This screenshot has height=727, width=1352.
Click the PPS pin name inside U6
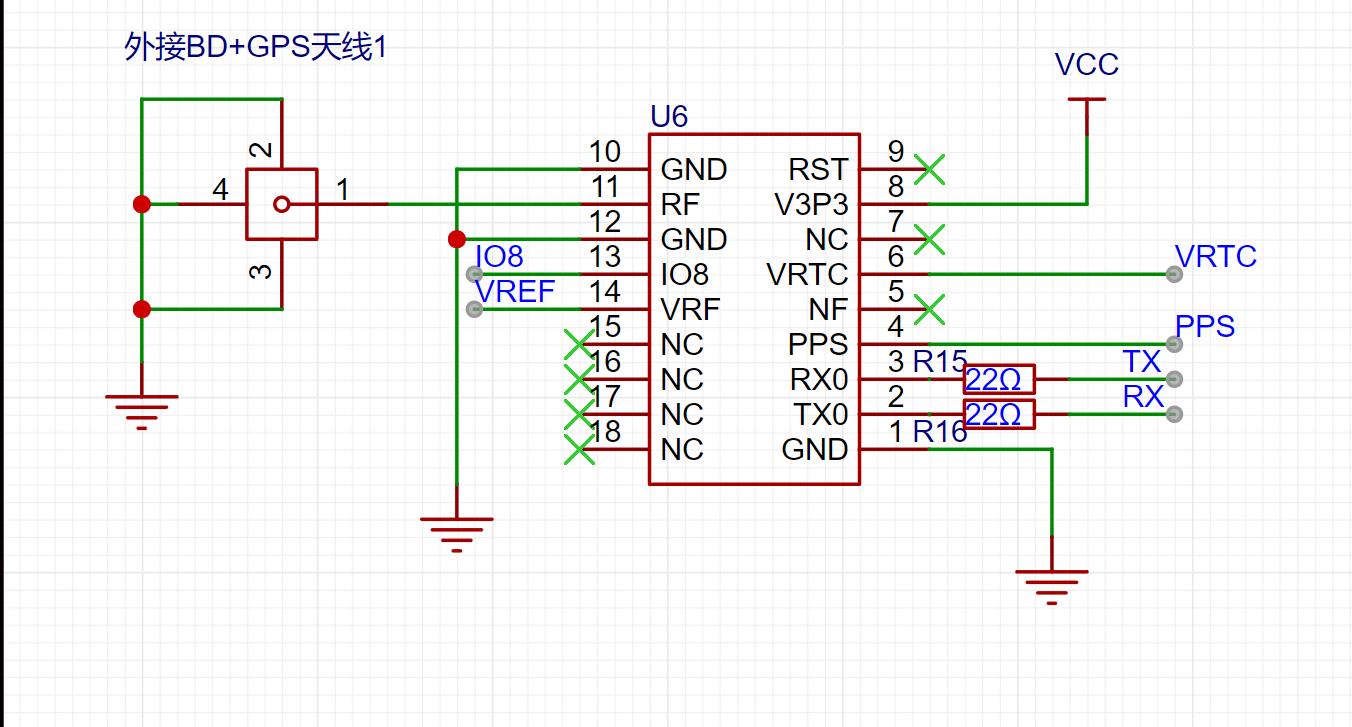click(818, 345)
